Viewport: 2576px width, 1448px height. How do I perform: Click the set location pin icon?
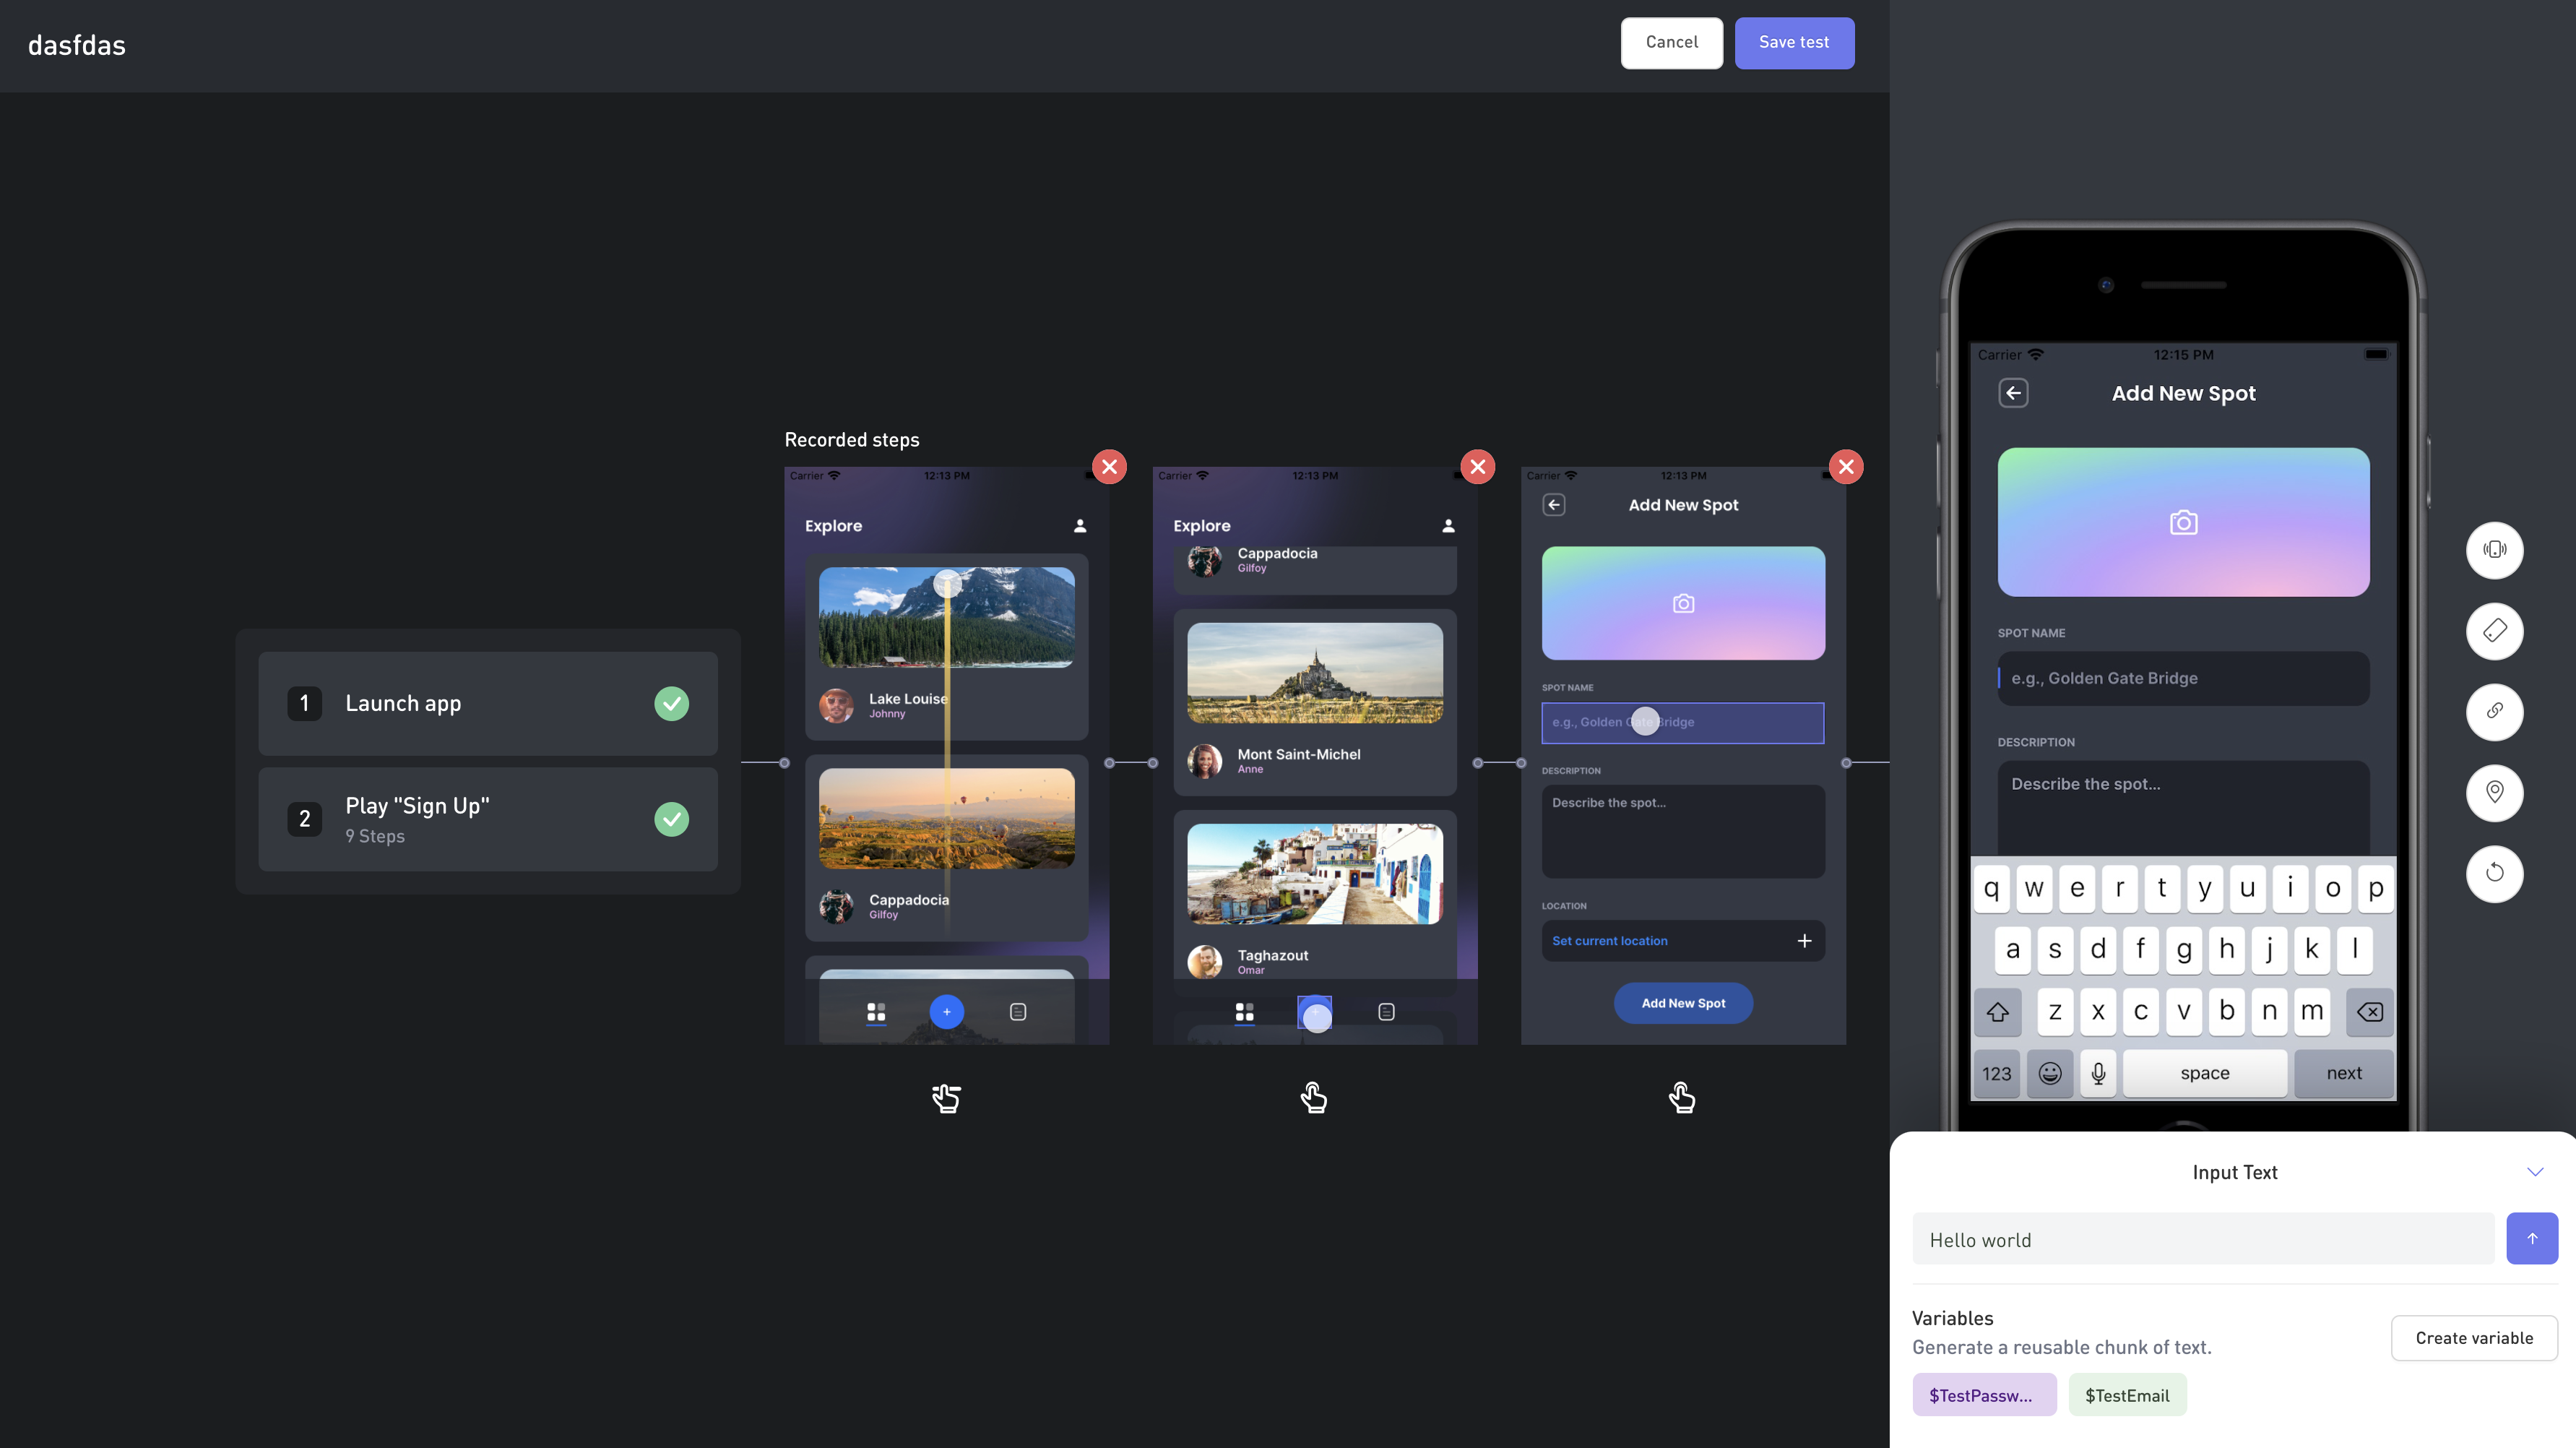pyautogui.click(x=2494, y=793)
